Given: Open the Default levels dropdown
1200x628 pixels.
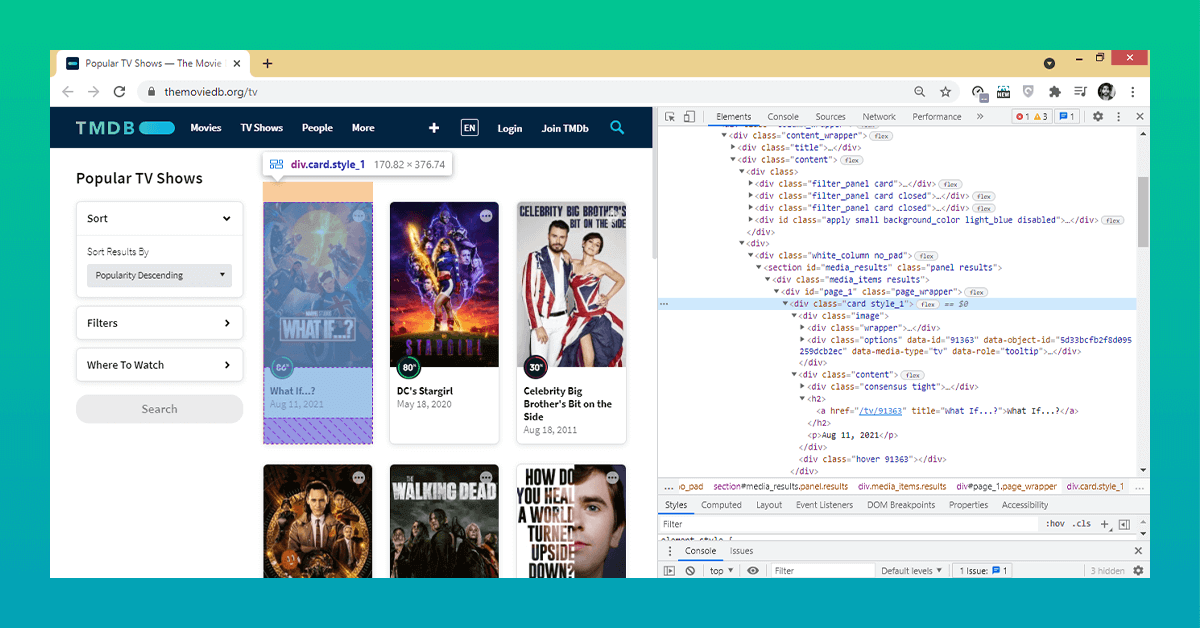Looking at the screenshot, I should (x=911, y=571).
